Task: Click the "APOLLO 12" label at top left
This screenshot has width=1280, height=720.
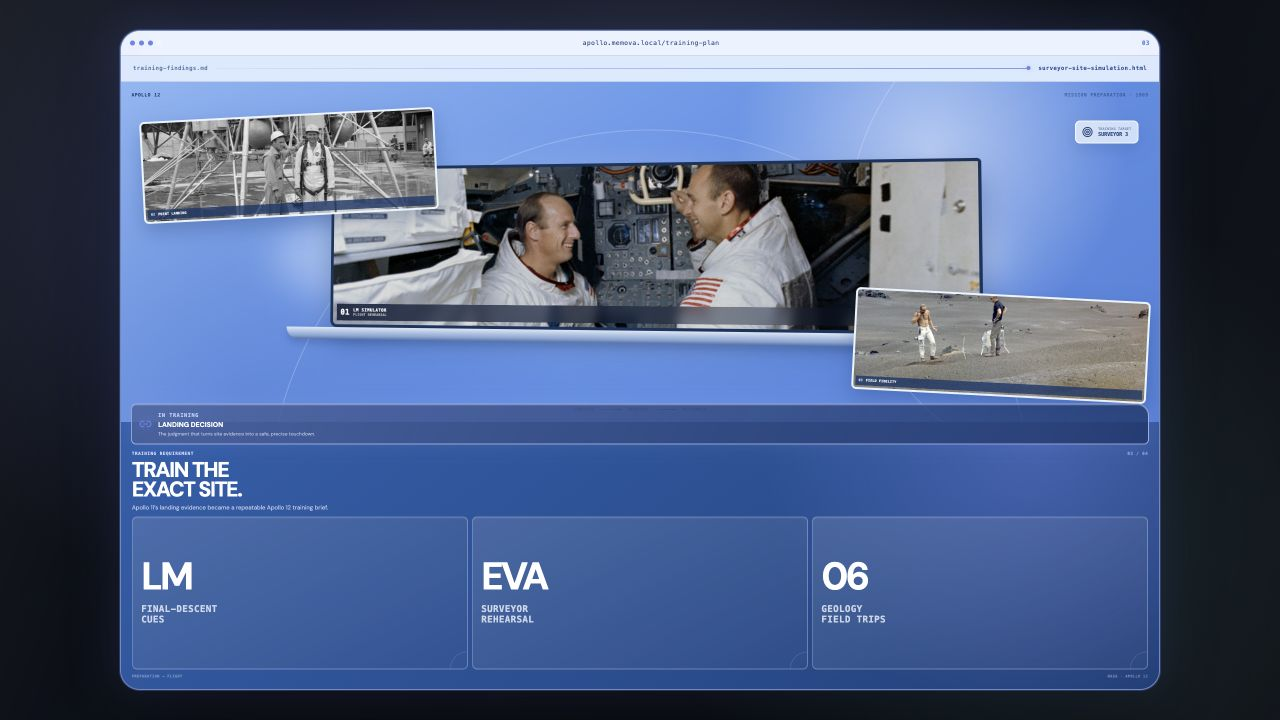Action: (146, 95)
